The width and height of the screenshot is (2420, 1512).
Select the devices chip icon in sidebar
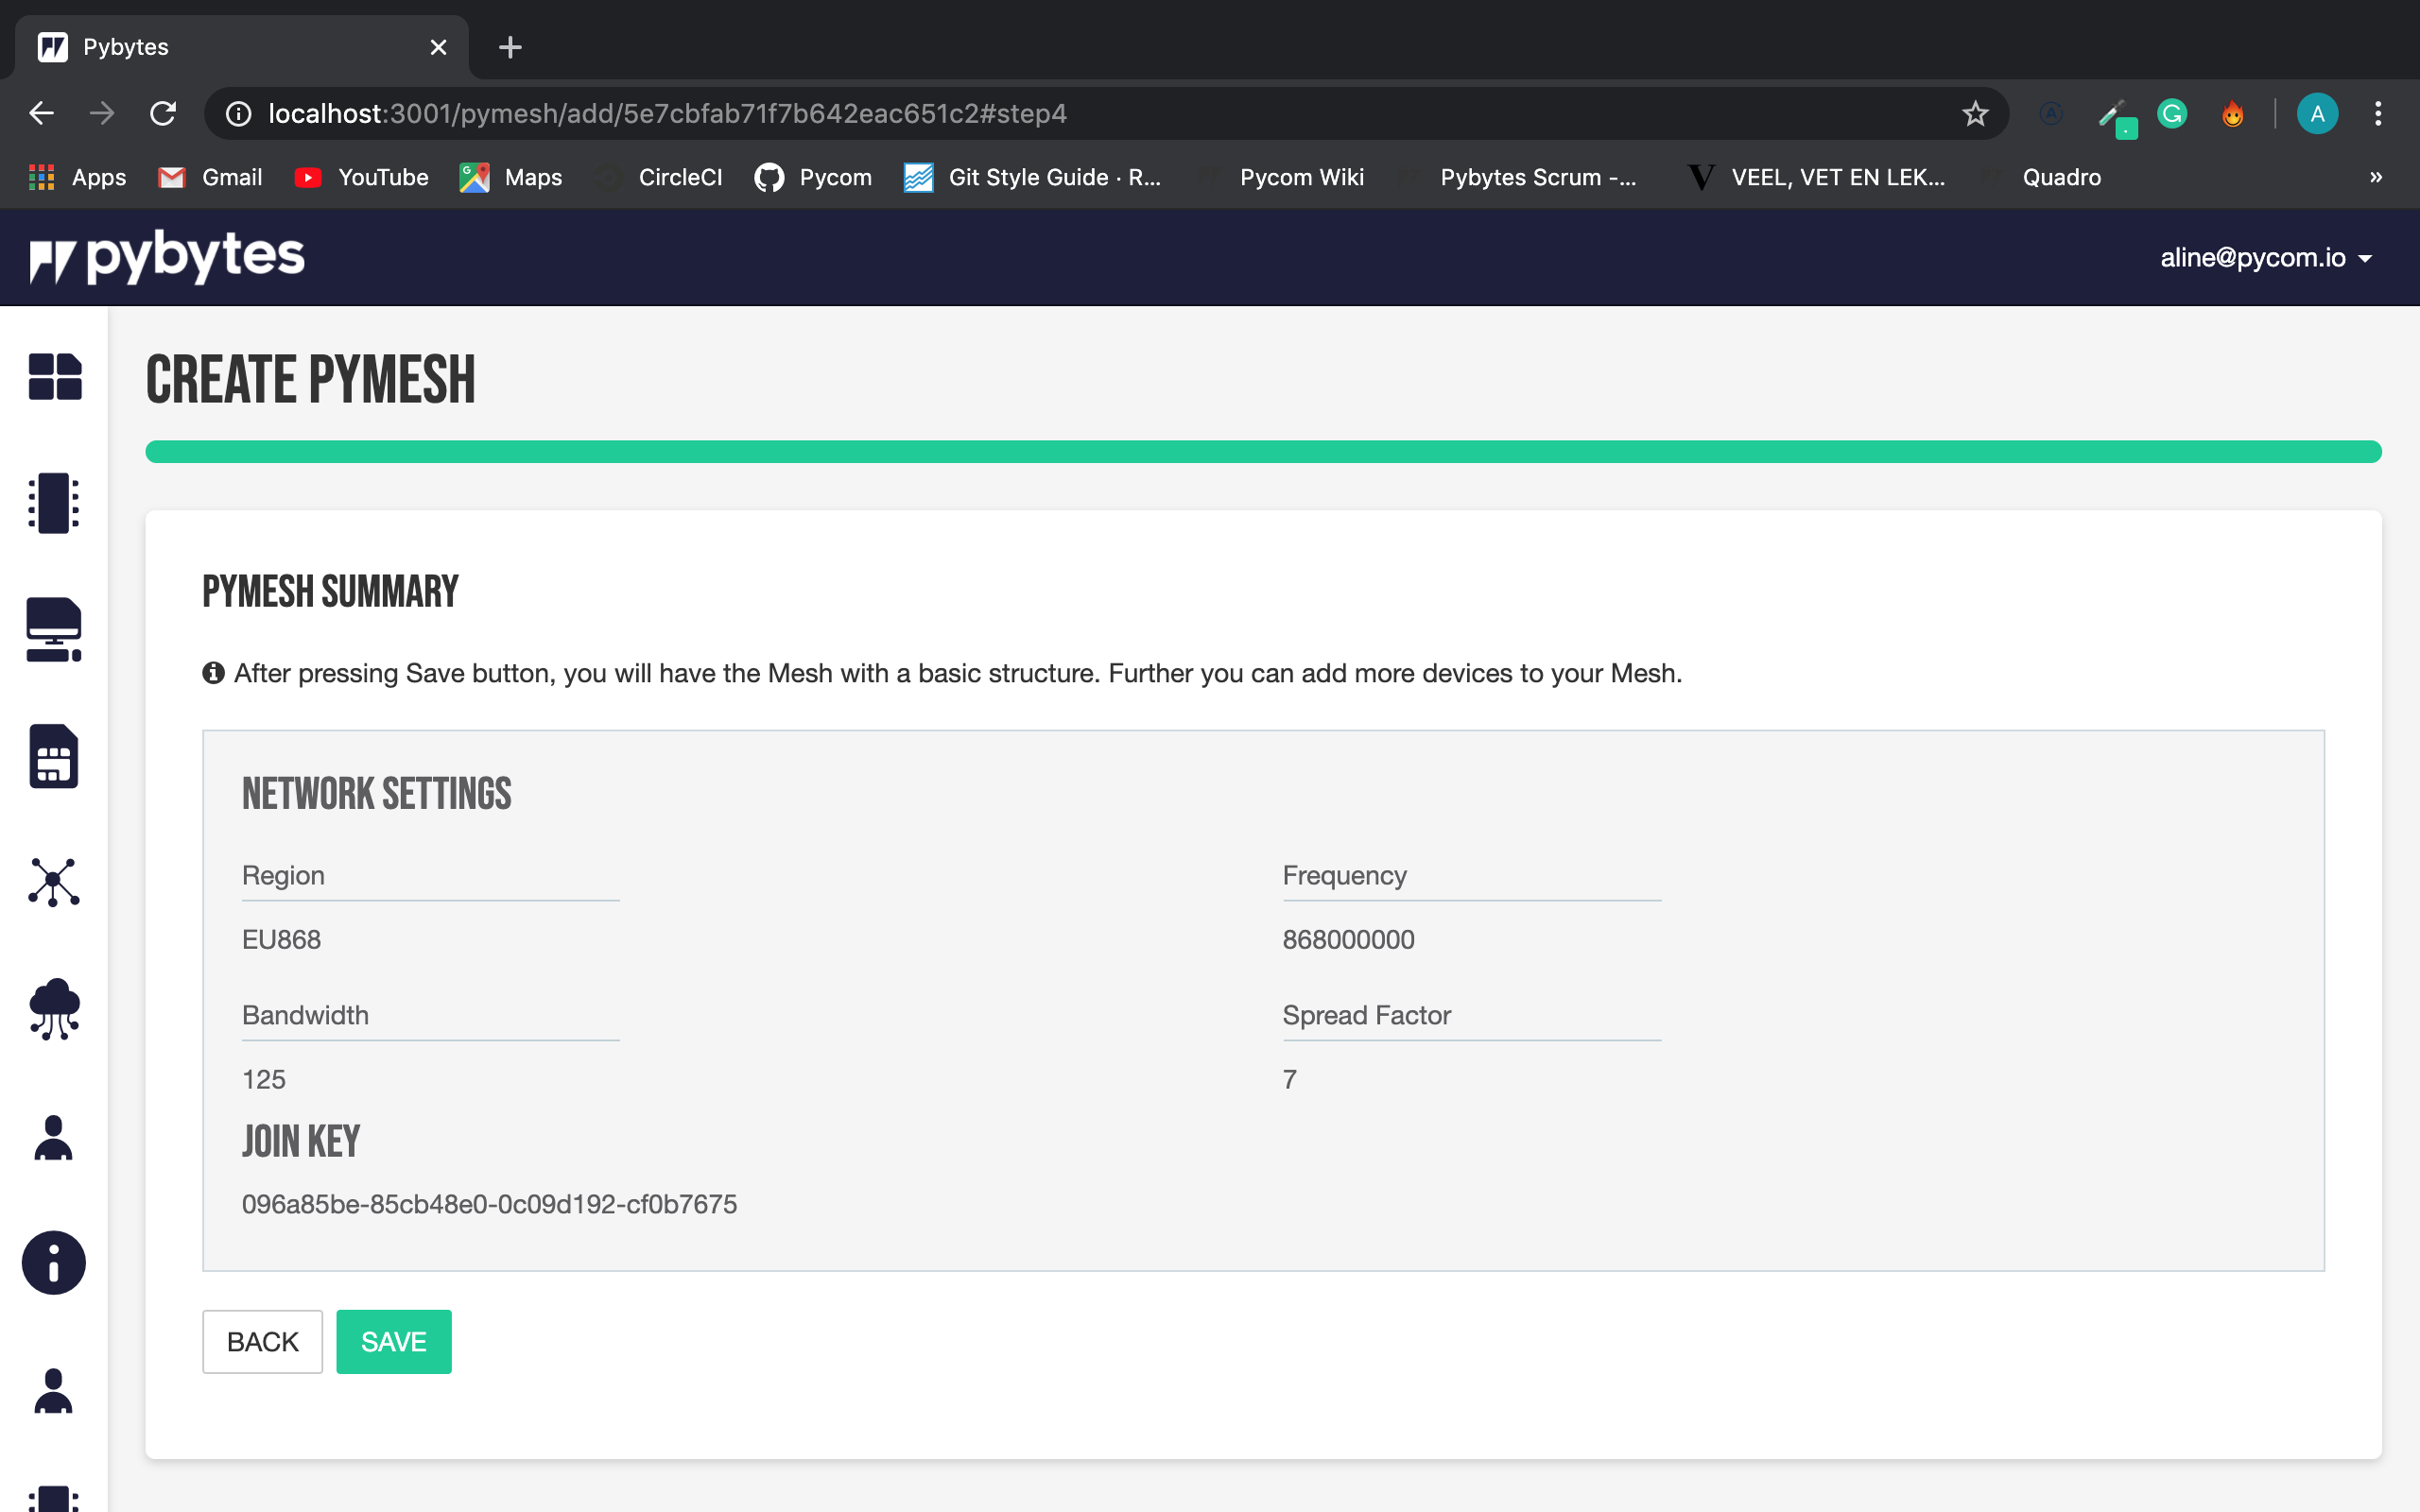coord(53,503)
